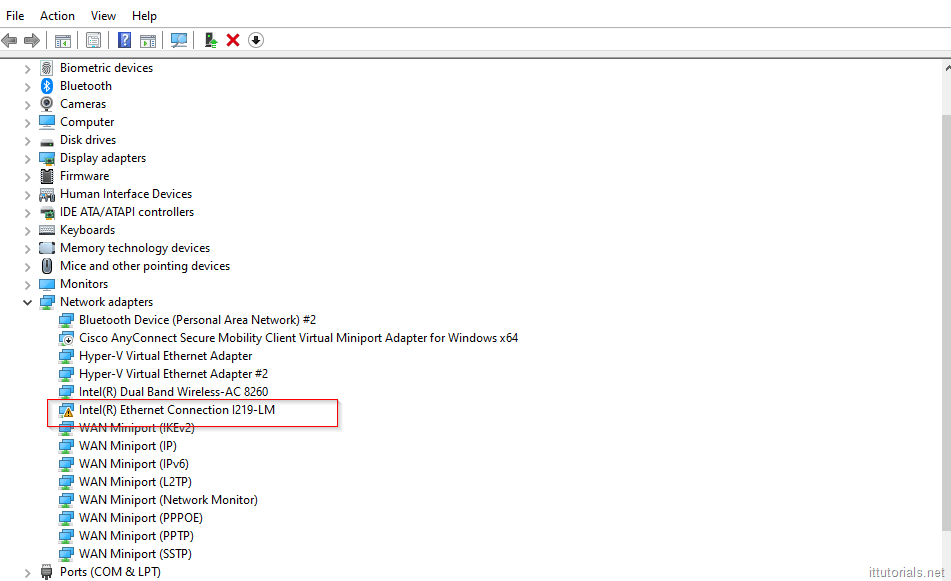The width and height of the screenshot is (951, 581).
Task: Click the Ports (COM & LPT) icon
Action: 47,572
